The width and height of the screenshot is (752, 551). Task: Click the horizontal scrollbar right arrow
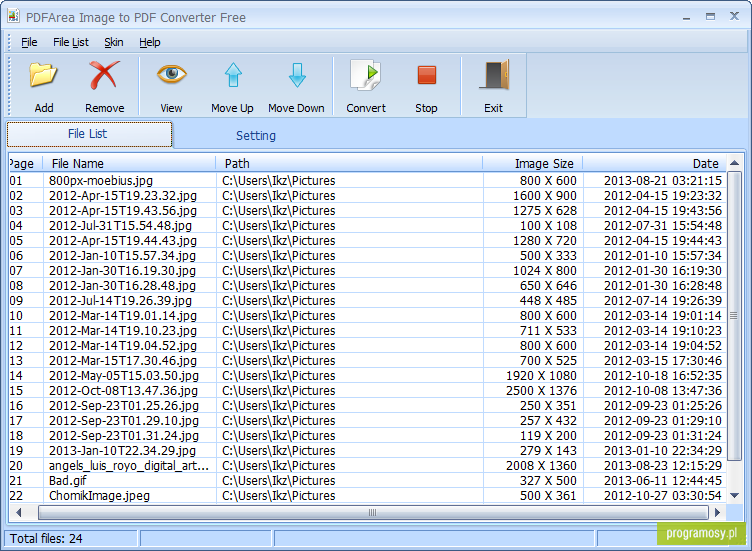point(717,513)
